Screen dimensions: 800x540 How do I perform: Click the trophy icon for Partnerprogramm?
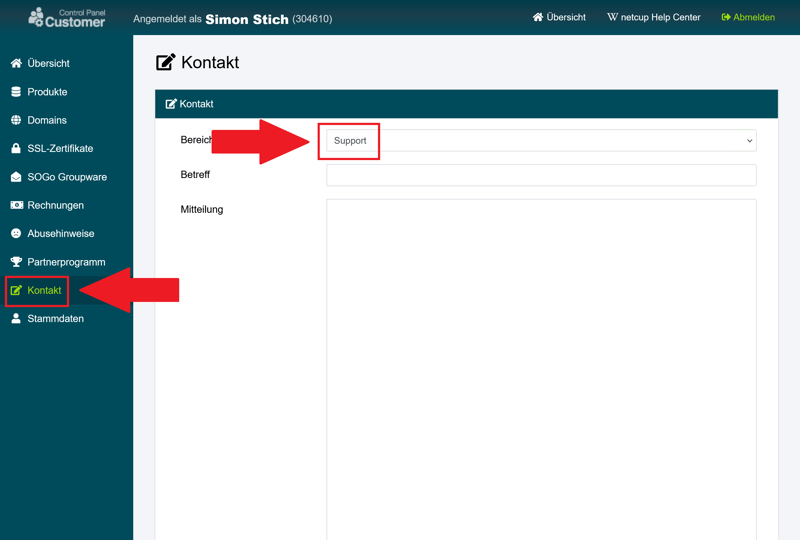(x=16, y=262)
